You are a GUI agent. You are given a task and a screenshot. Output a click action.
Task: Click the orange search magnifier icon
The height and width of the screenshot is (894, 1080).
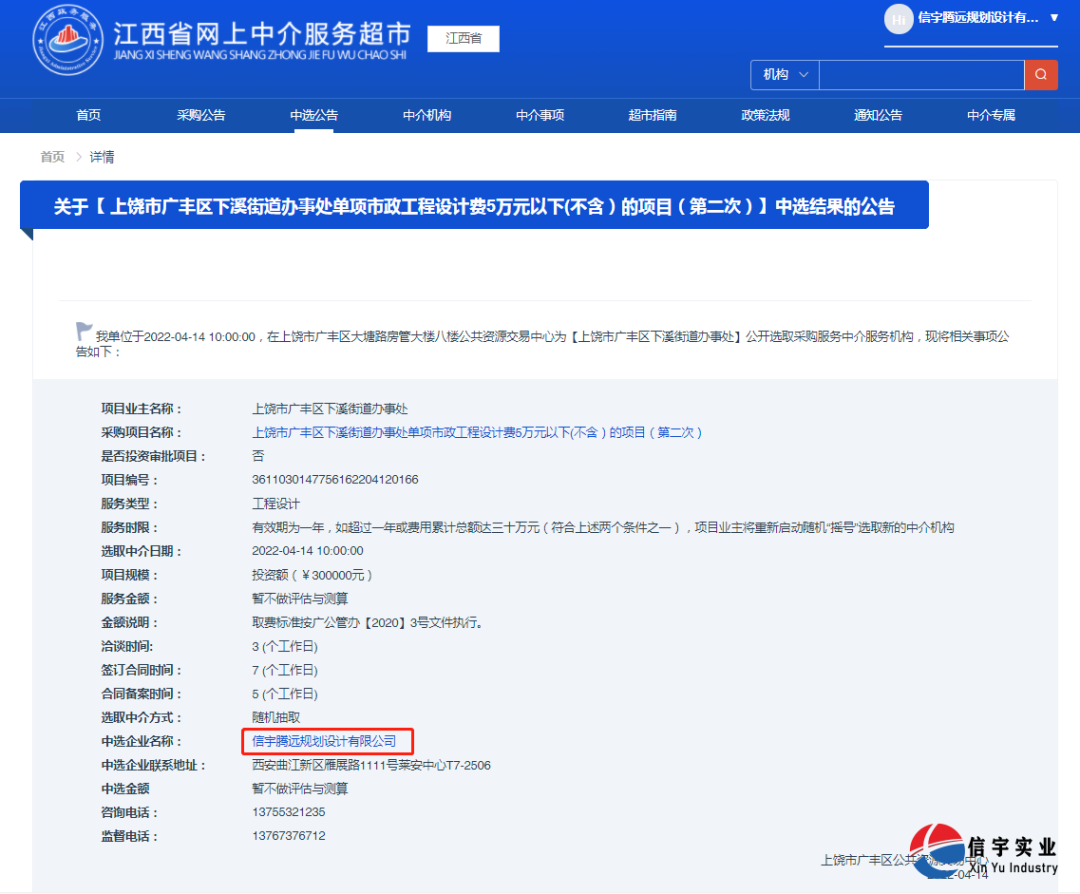pyautogui.click(x=1041, y=74)
